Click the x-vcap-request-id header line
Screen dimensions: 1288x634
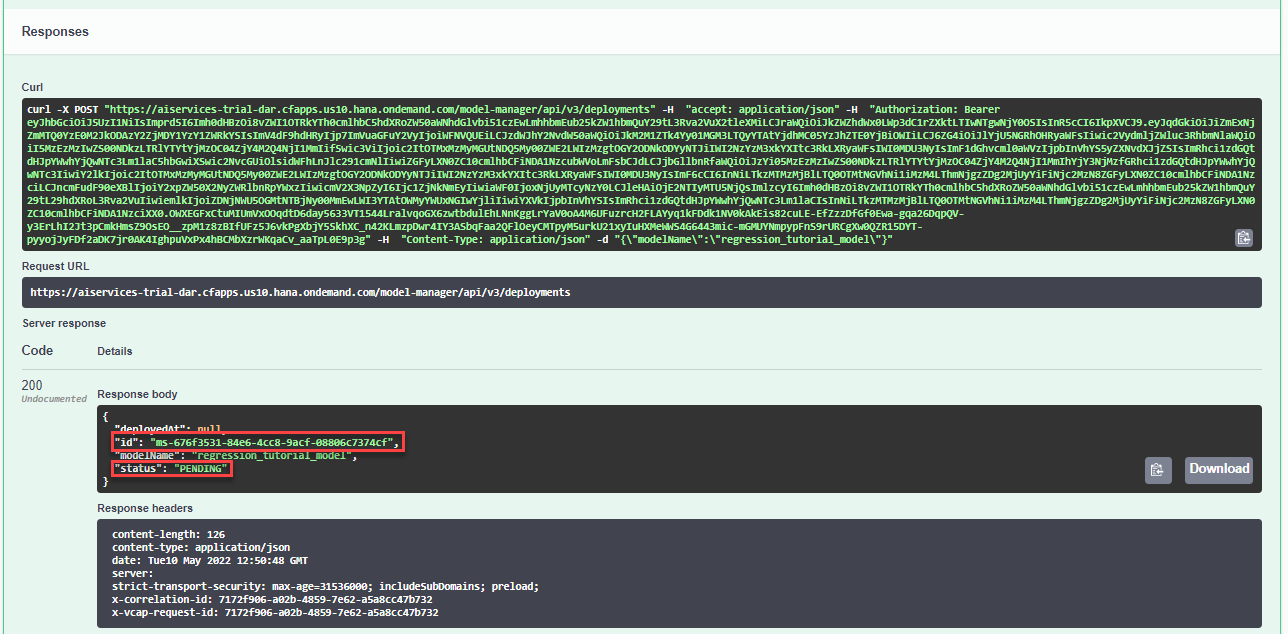(275, 612)
